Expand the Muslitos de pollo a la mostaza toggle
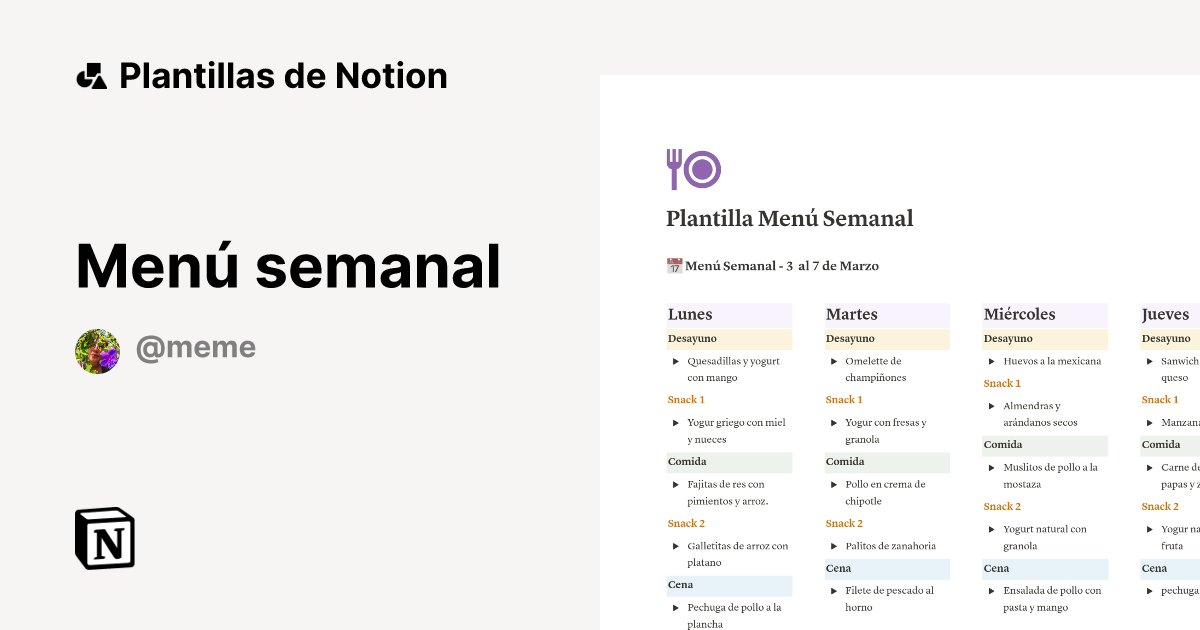Image resolution: width=1200 pixels, height=630 pixels. coord(991,467)
